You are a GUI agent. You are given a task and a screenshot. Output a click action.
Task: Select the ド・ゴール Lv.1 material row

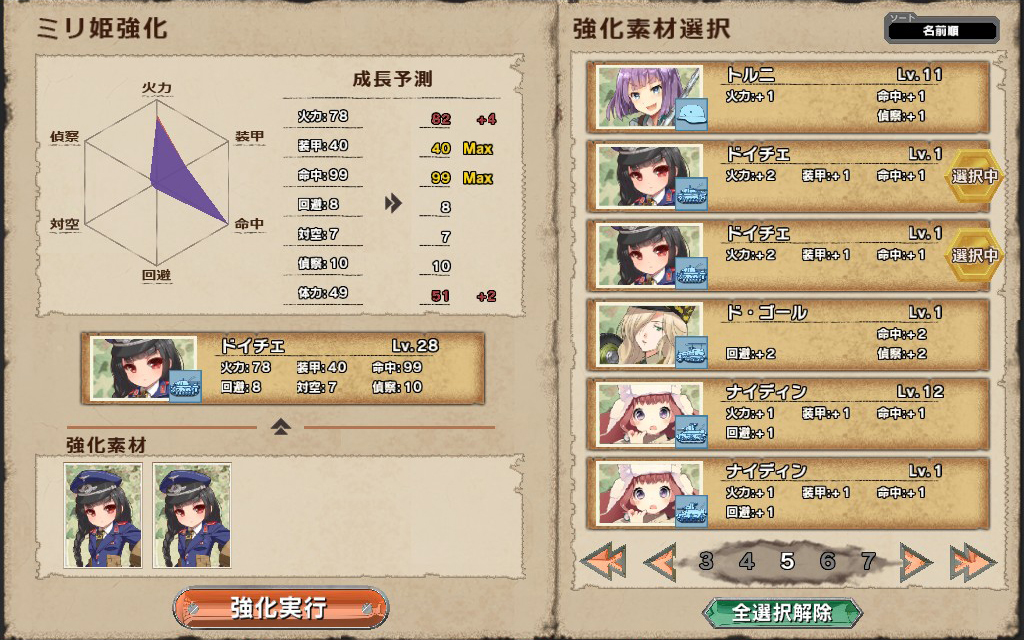pos(788,334)
